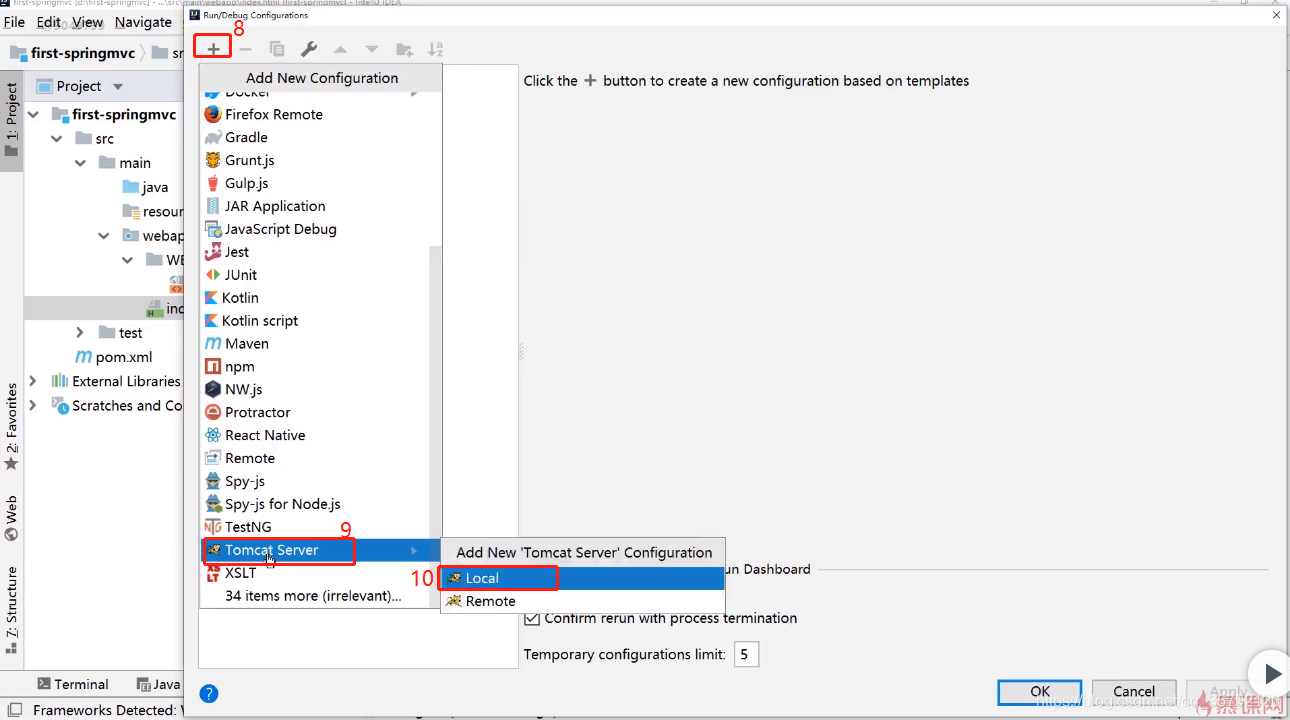Open the 1: Project tool window tab
The image size is (1290, 720).
tap(12, 120)
